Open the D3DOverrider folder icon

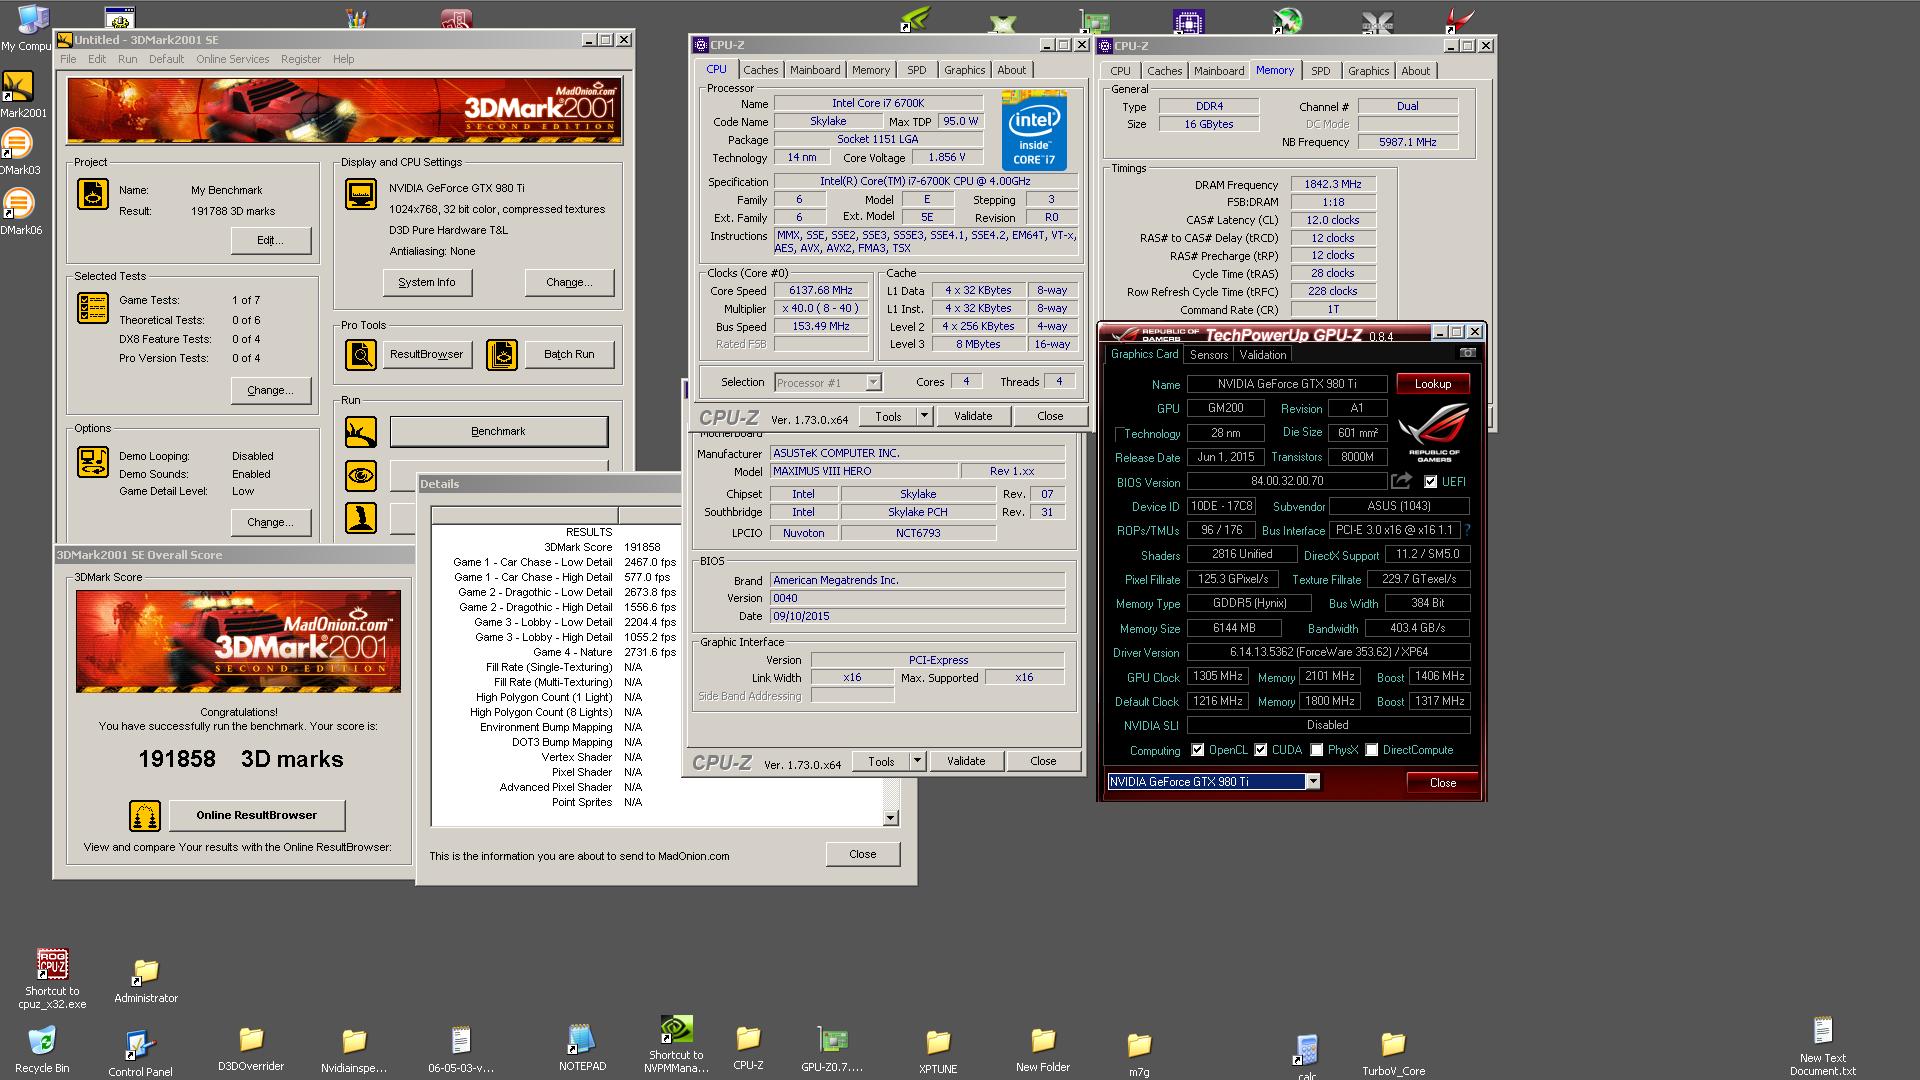coord(251,1040)
